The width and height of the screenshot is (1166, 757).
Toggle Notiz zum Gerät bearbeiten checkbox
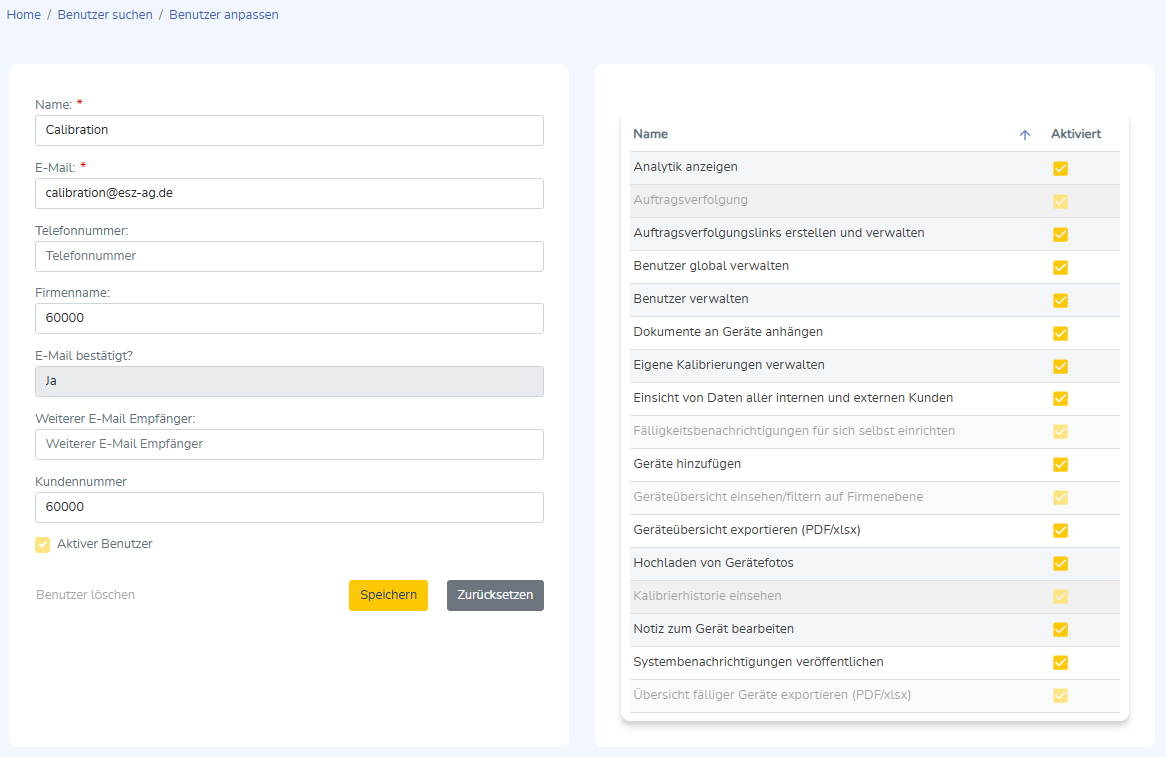1060,630
